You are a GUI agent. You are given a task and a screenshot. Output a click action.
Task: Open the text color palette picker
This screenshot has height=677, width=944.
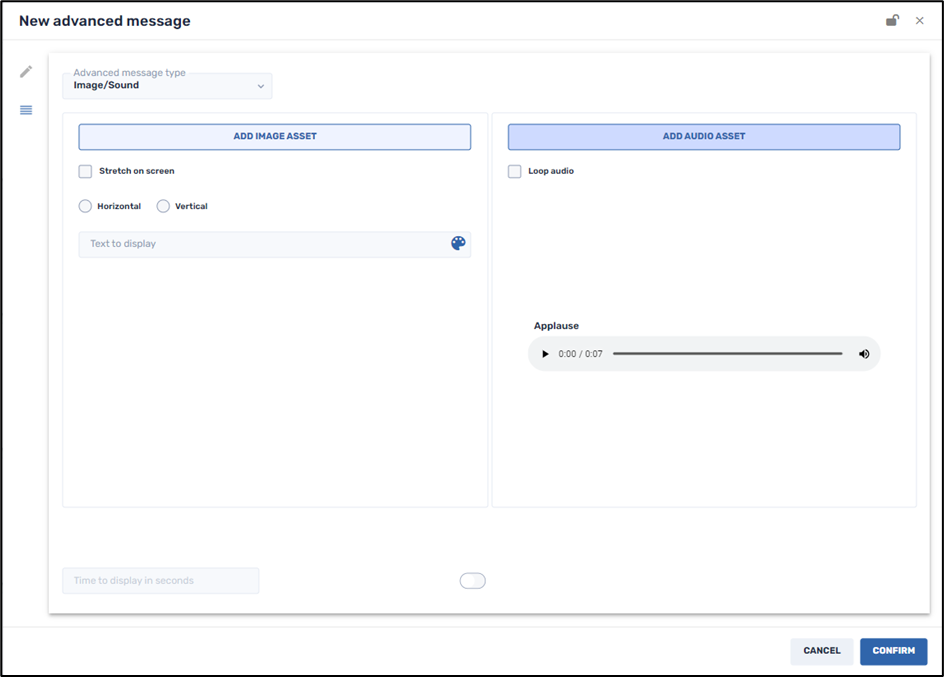457,242
